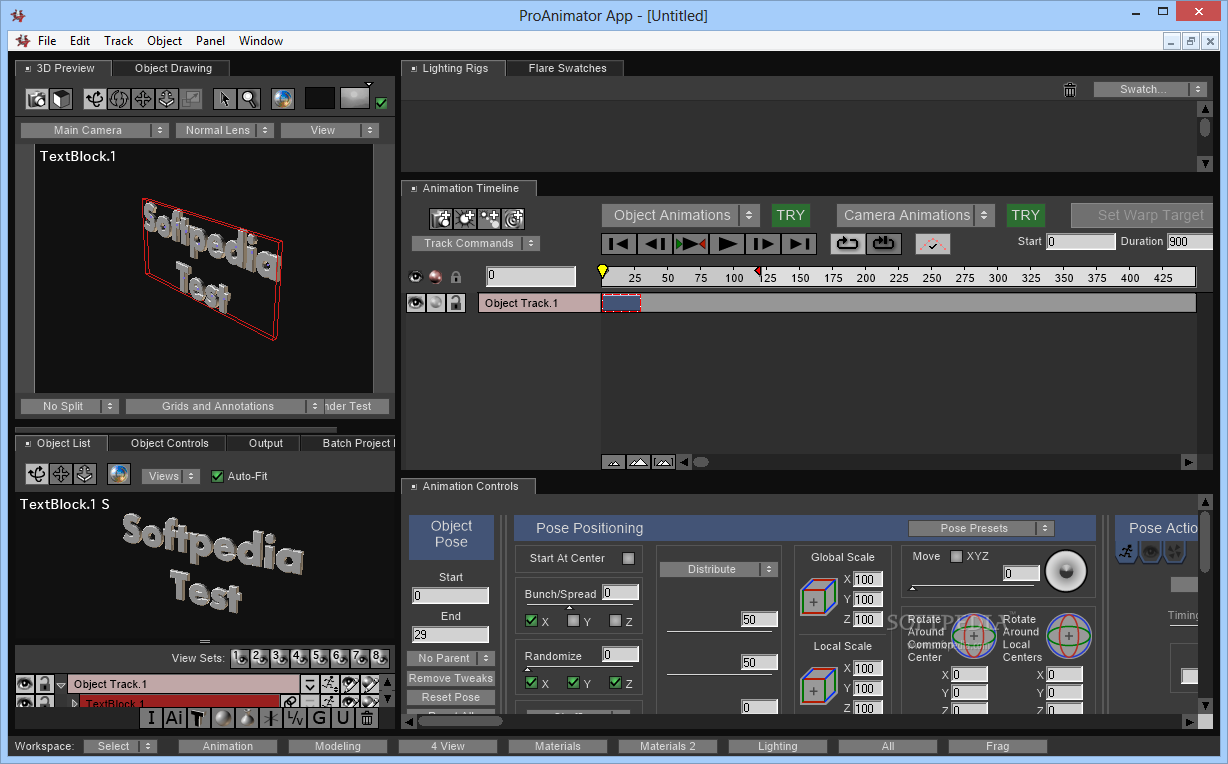The image size is (1228, 764).
Task: Select the 3D cube view icon
Action: 61,99
